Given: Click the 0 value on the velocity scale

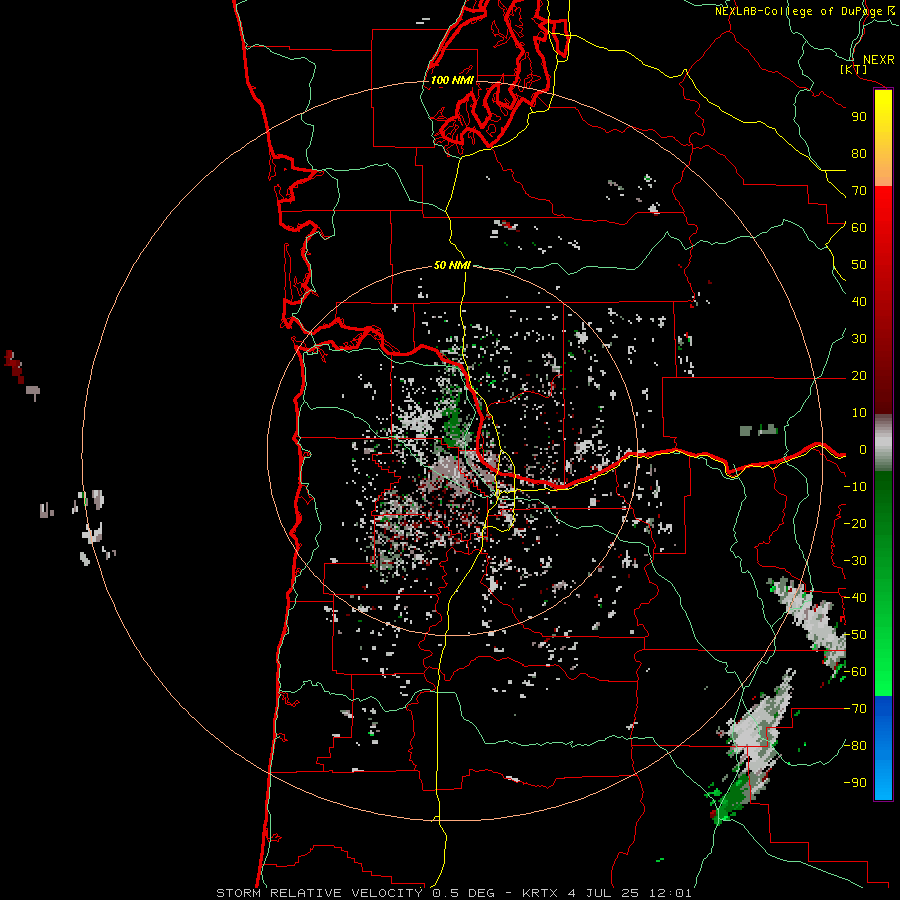Looking at the screenshot, I should coord(863,449).
